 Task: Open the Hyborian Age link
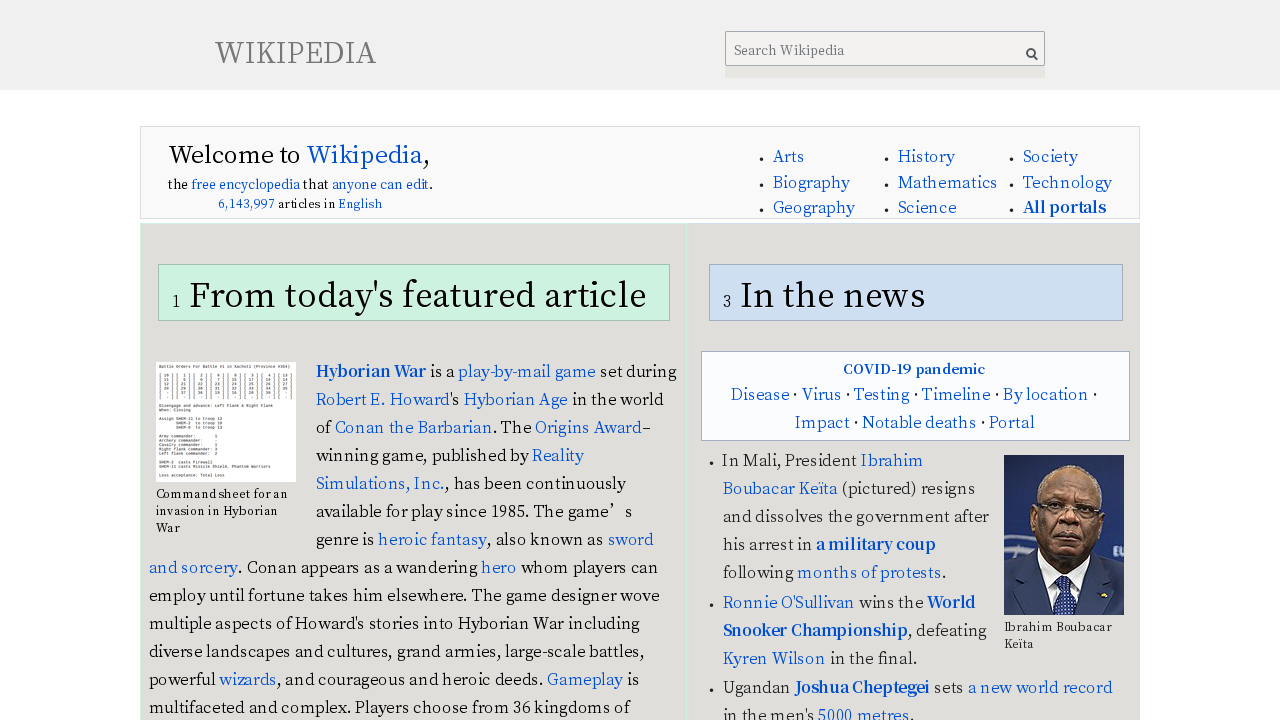[515, 400]
